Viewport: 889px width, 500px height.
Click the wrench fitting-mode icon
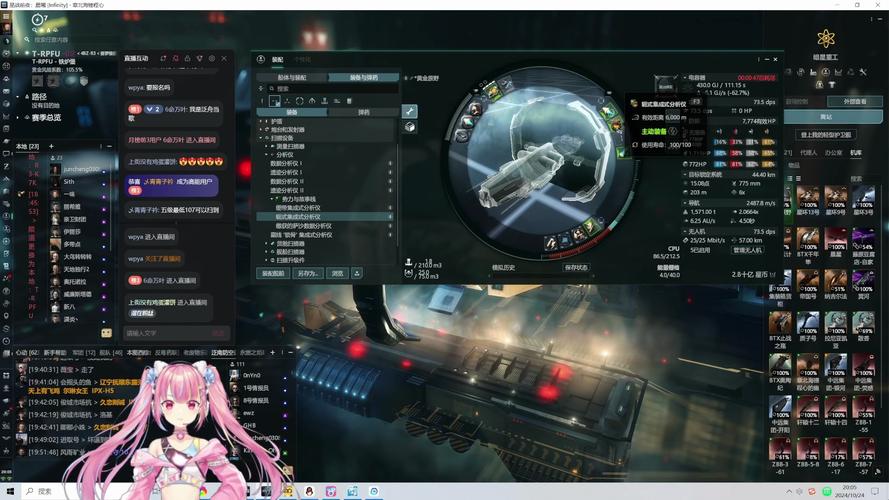409,111
